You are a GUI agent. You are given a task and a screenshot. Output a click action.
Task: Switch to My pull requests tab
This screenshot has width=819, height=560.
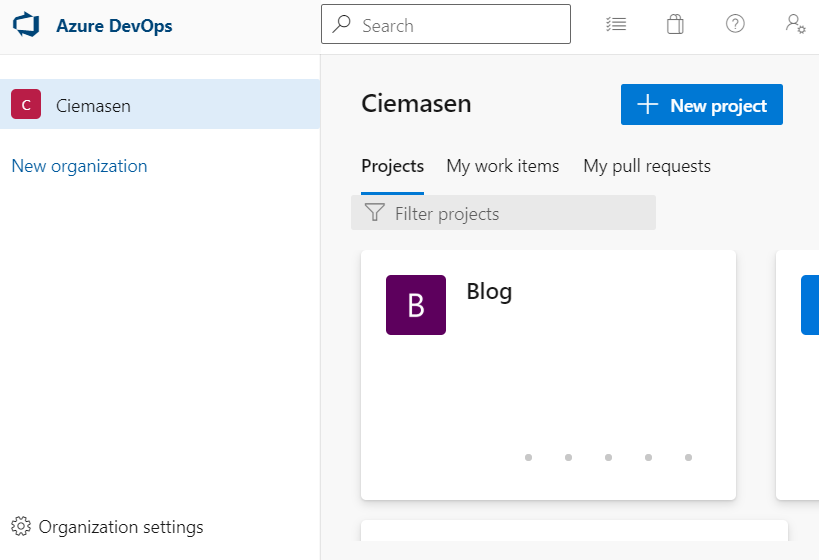[647, 166]
